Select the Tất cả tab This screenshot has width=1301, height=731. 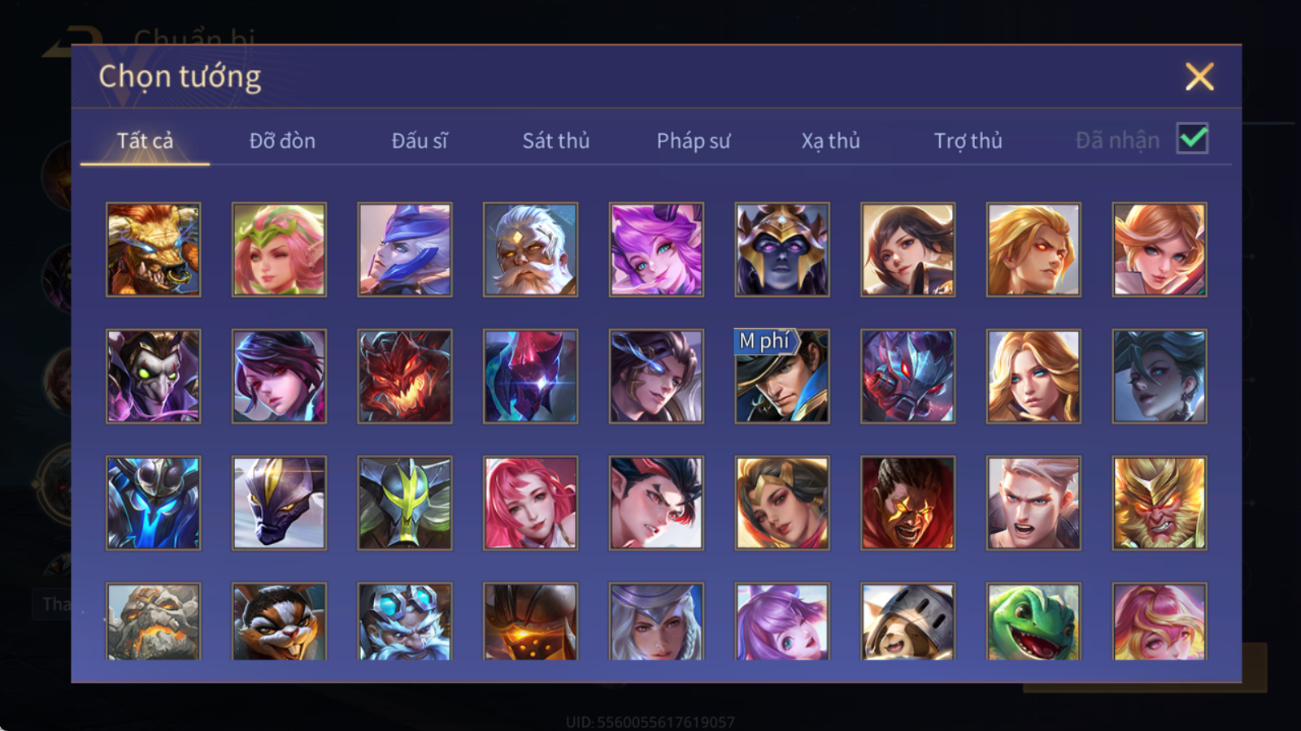tap(145, 141)
